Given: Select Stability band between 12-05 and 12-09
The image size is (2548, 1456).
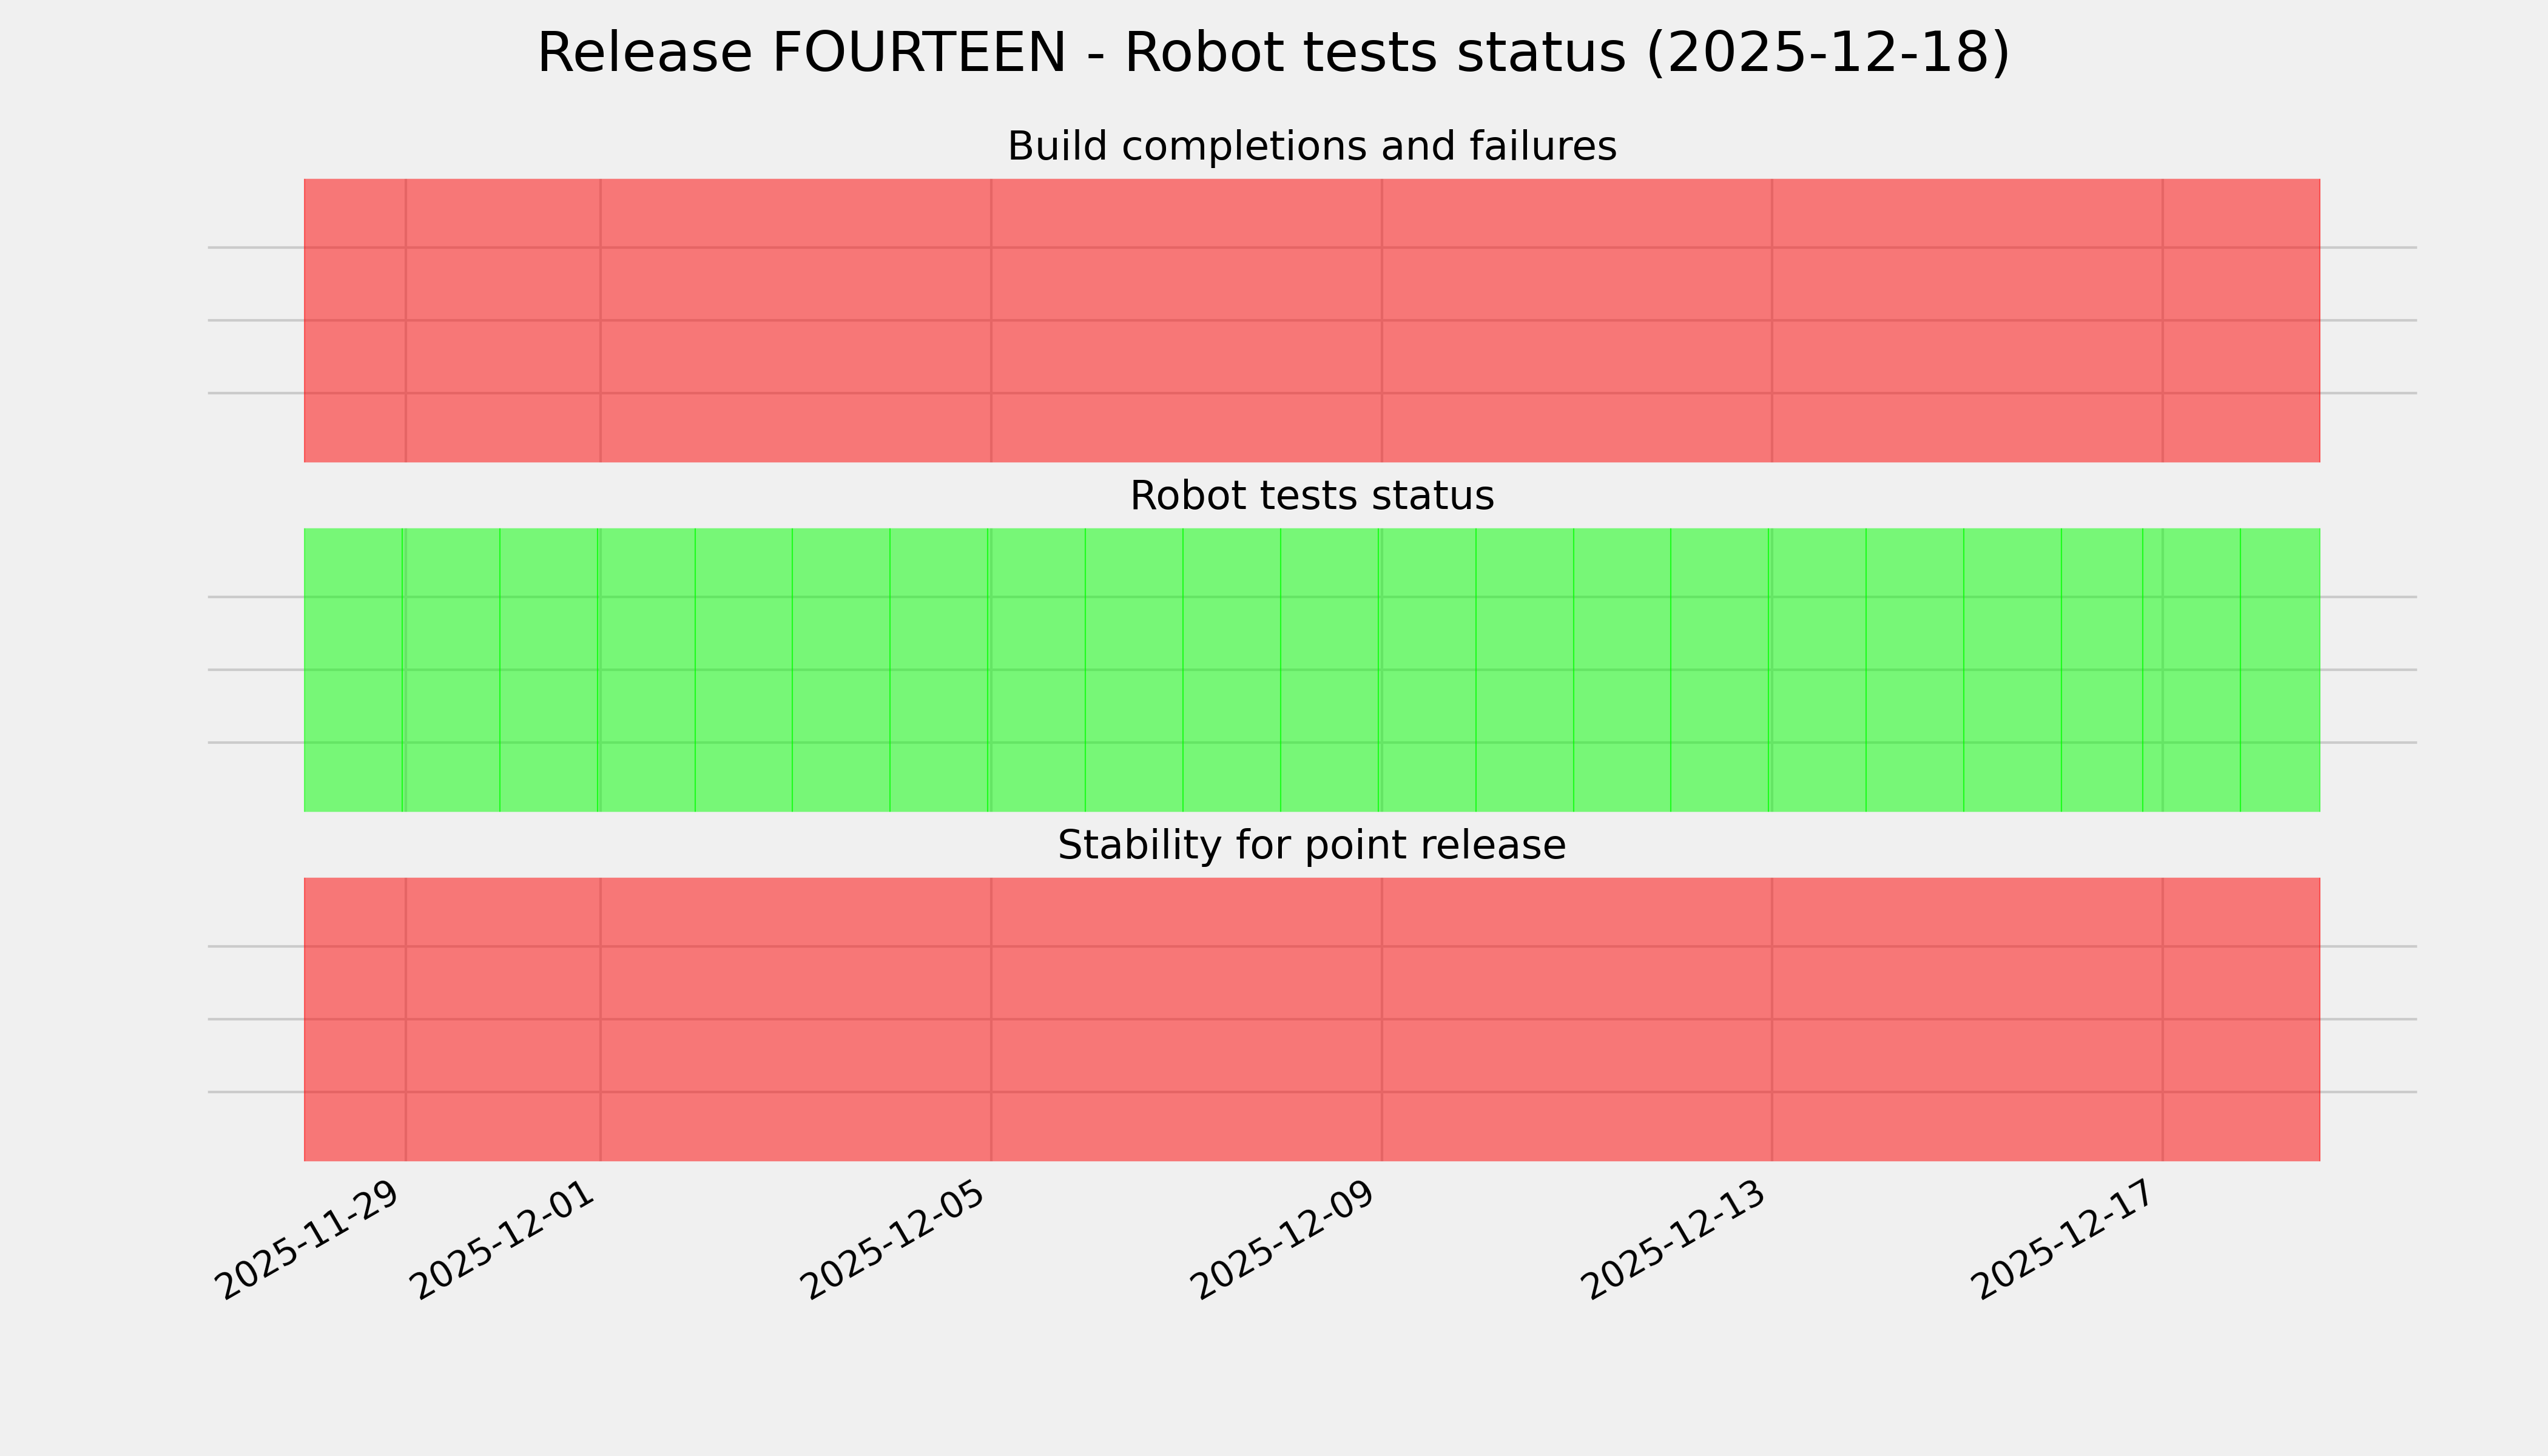Looking at the screenshot, I should [x=1186, y=1019].
